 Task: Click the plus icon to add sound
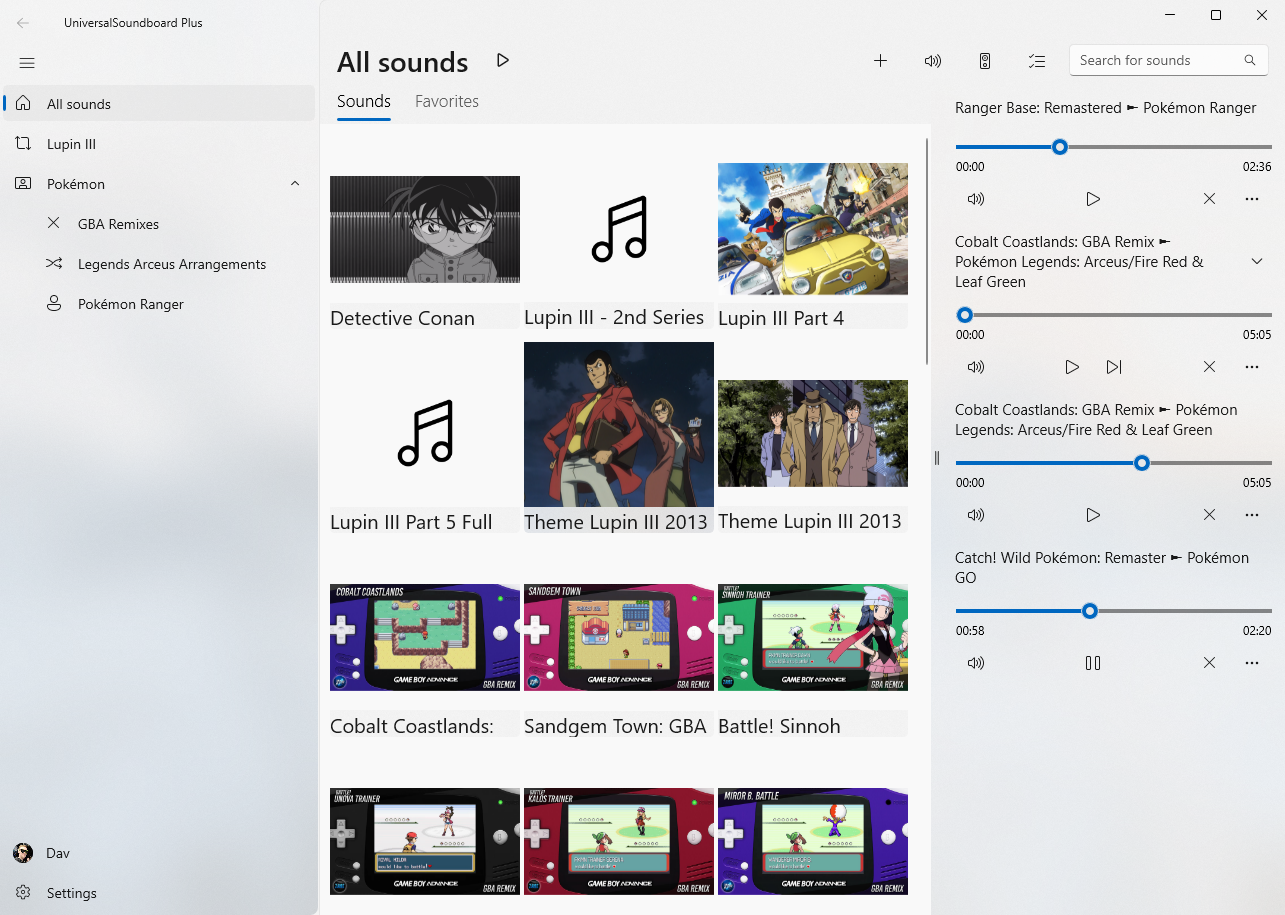pos(880,61)
